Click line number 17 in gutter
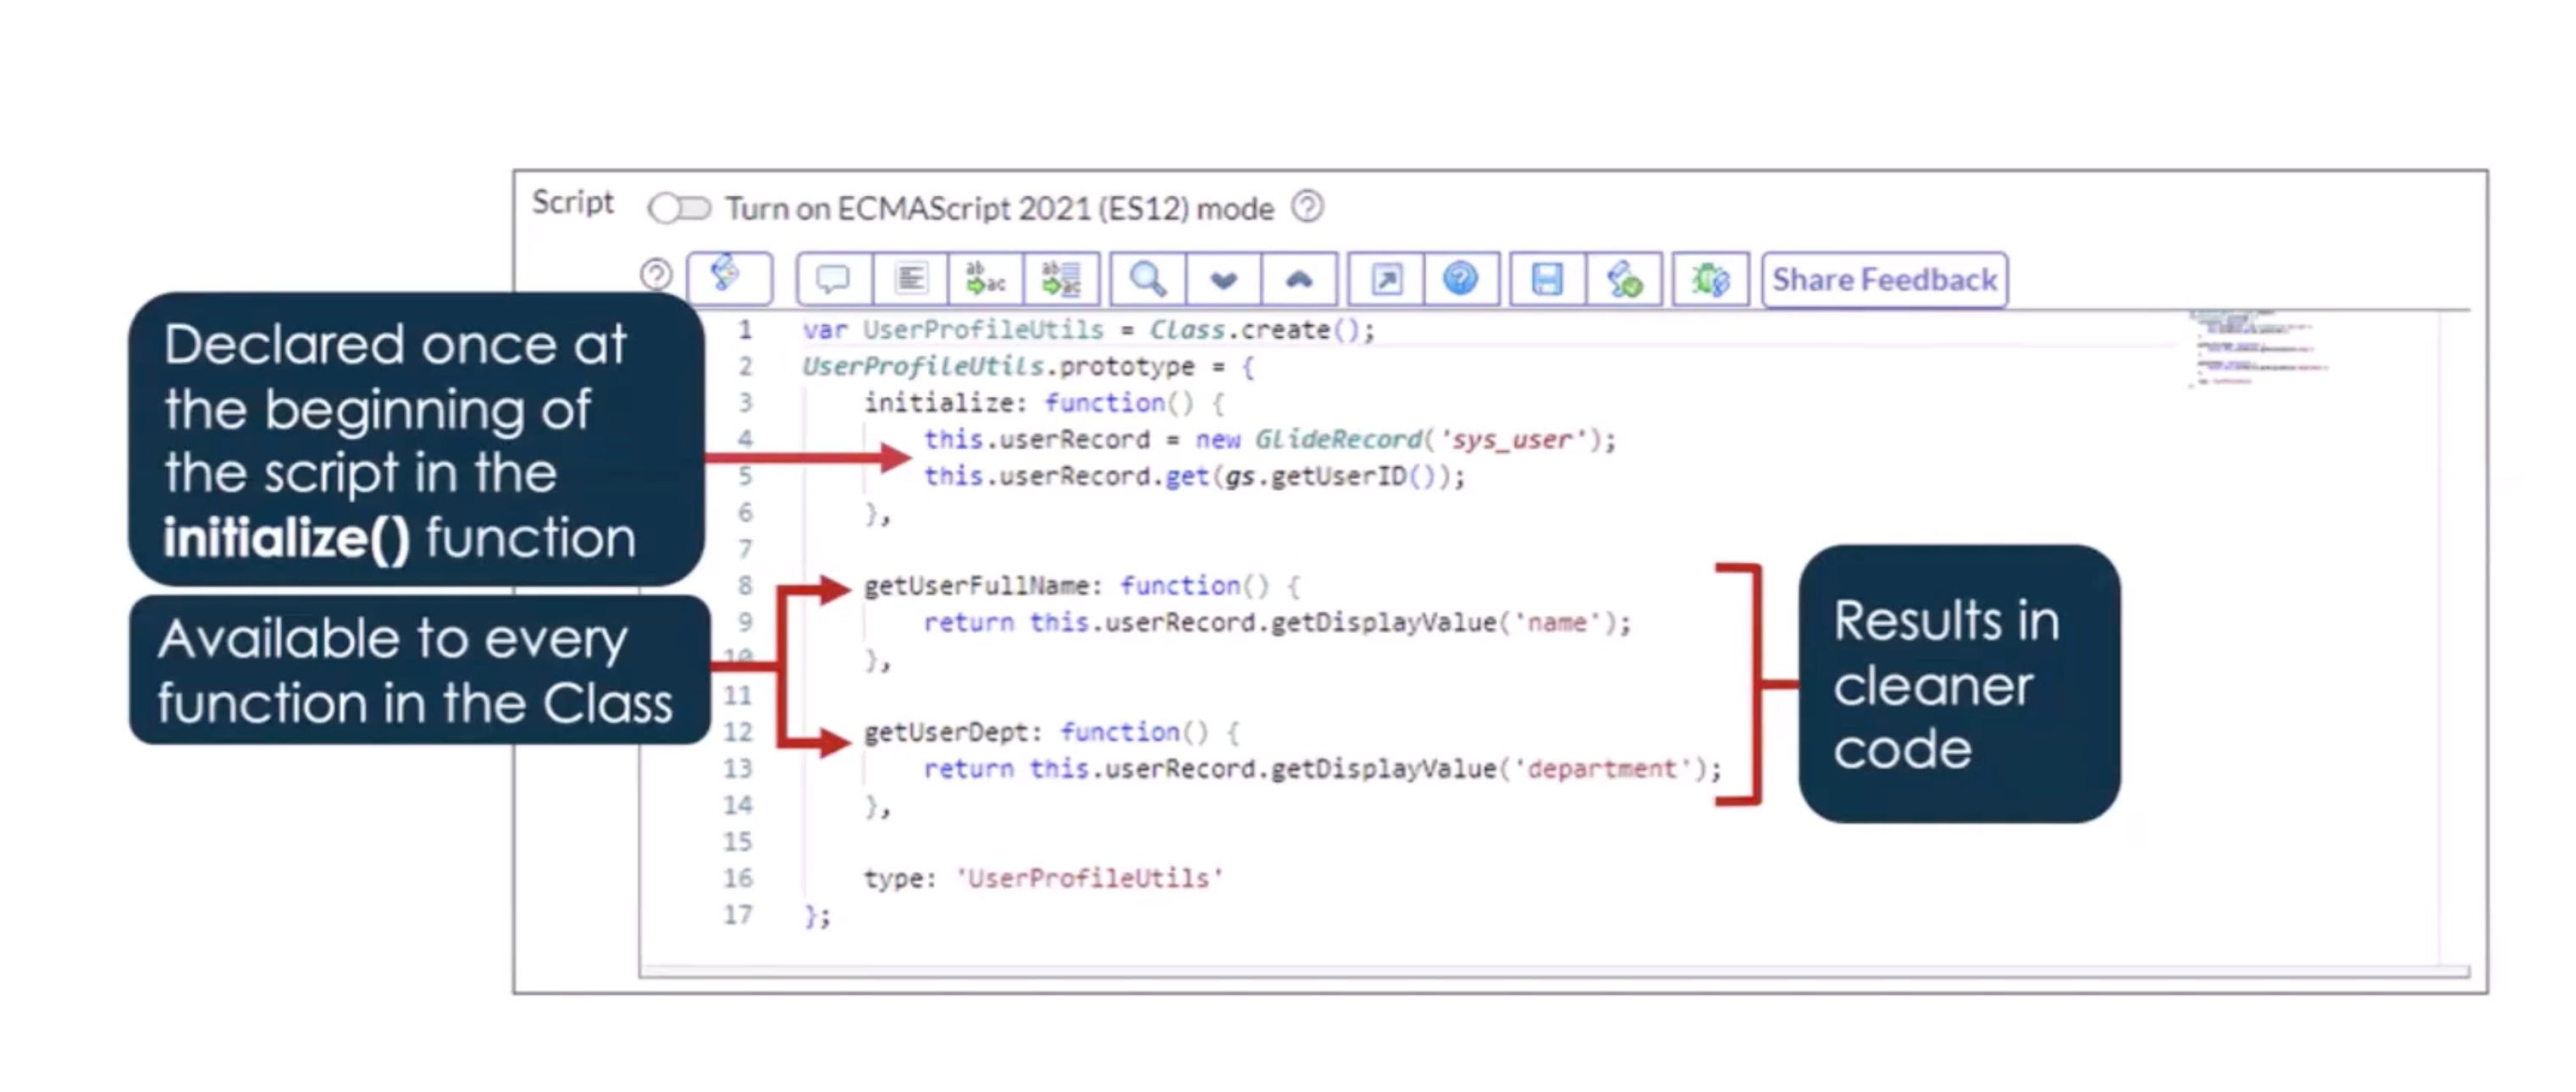The image size is (2576, 1092). click(x=738, y=915)
